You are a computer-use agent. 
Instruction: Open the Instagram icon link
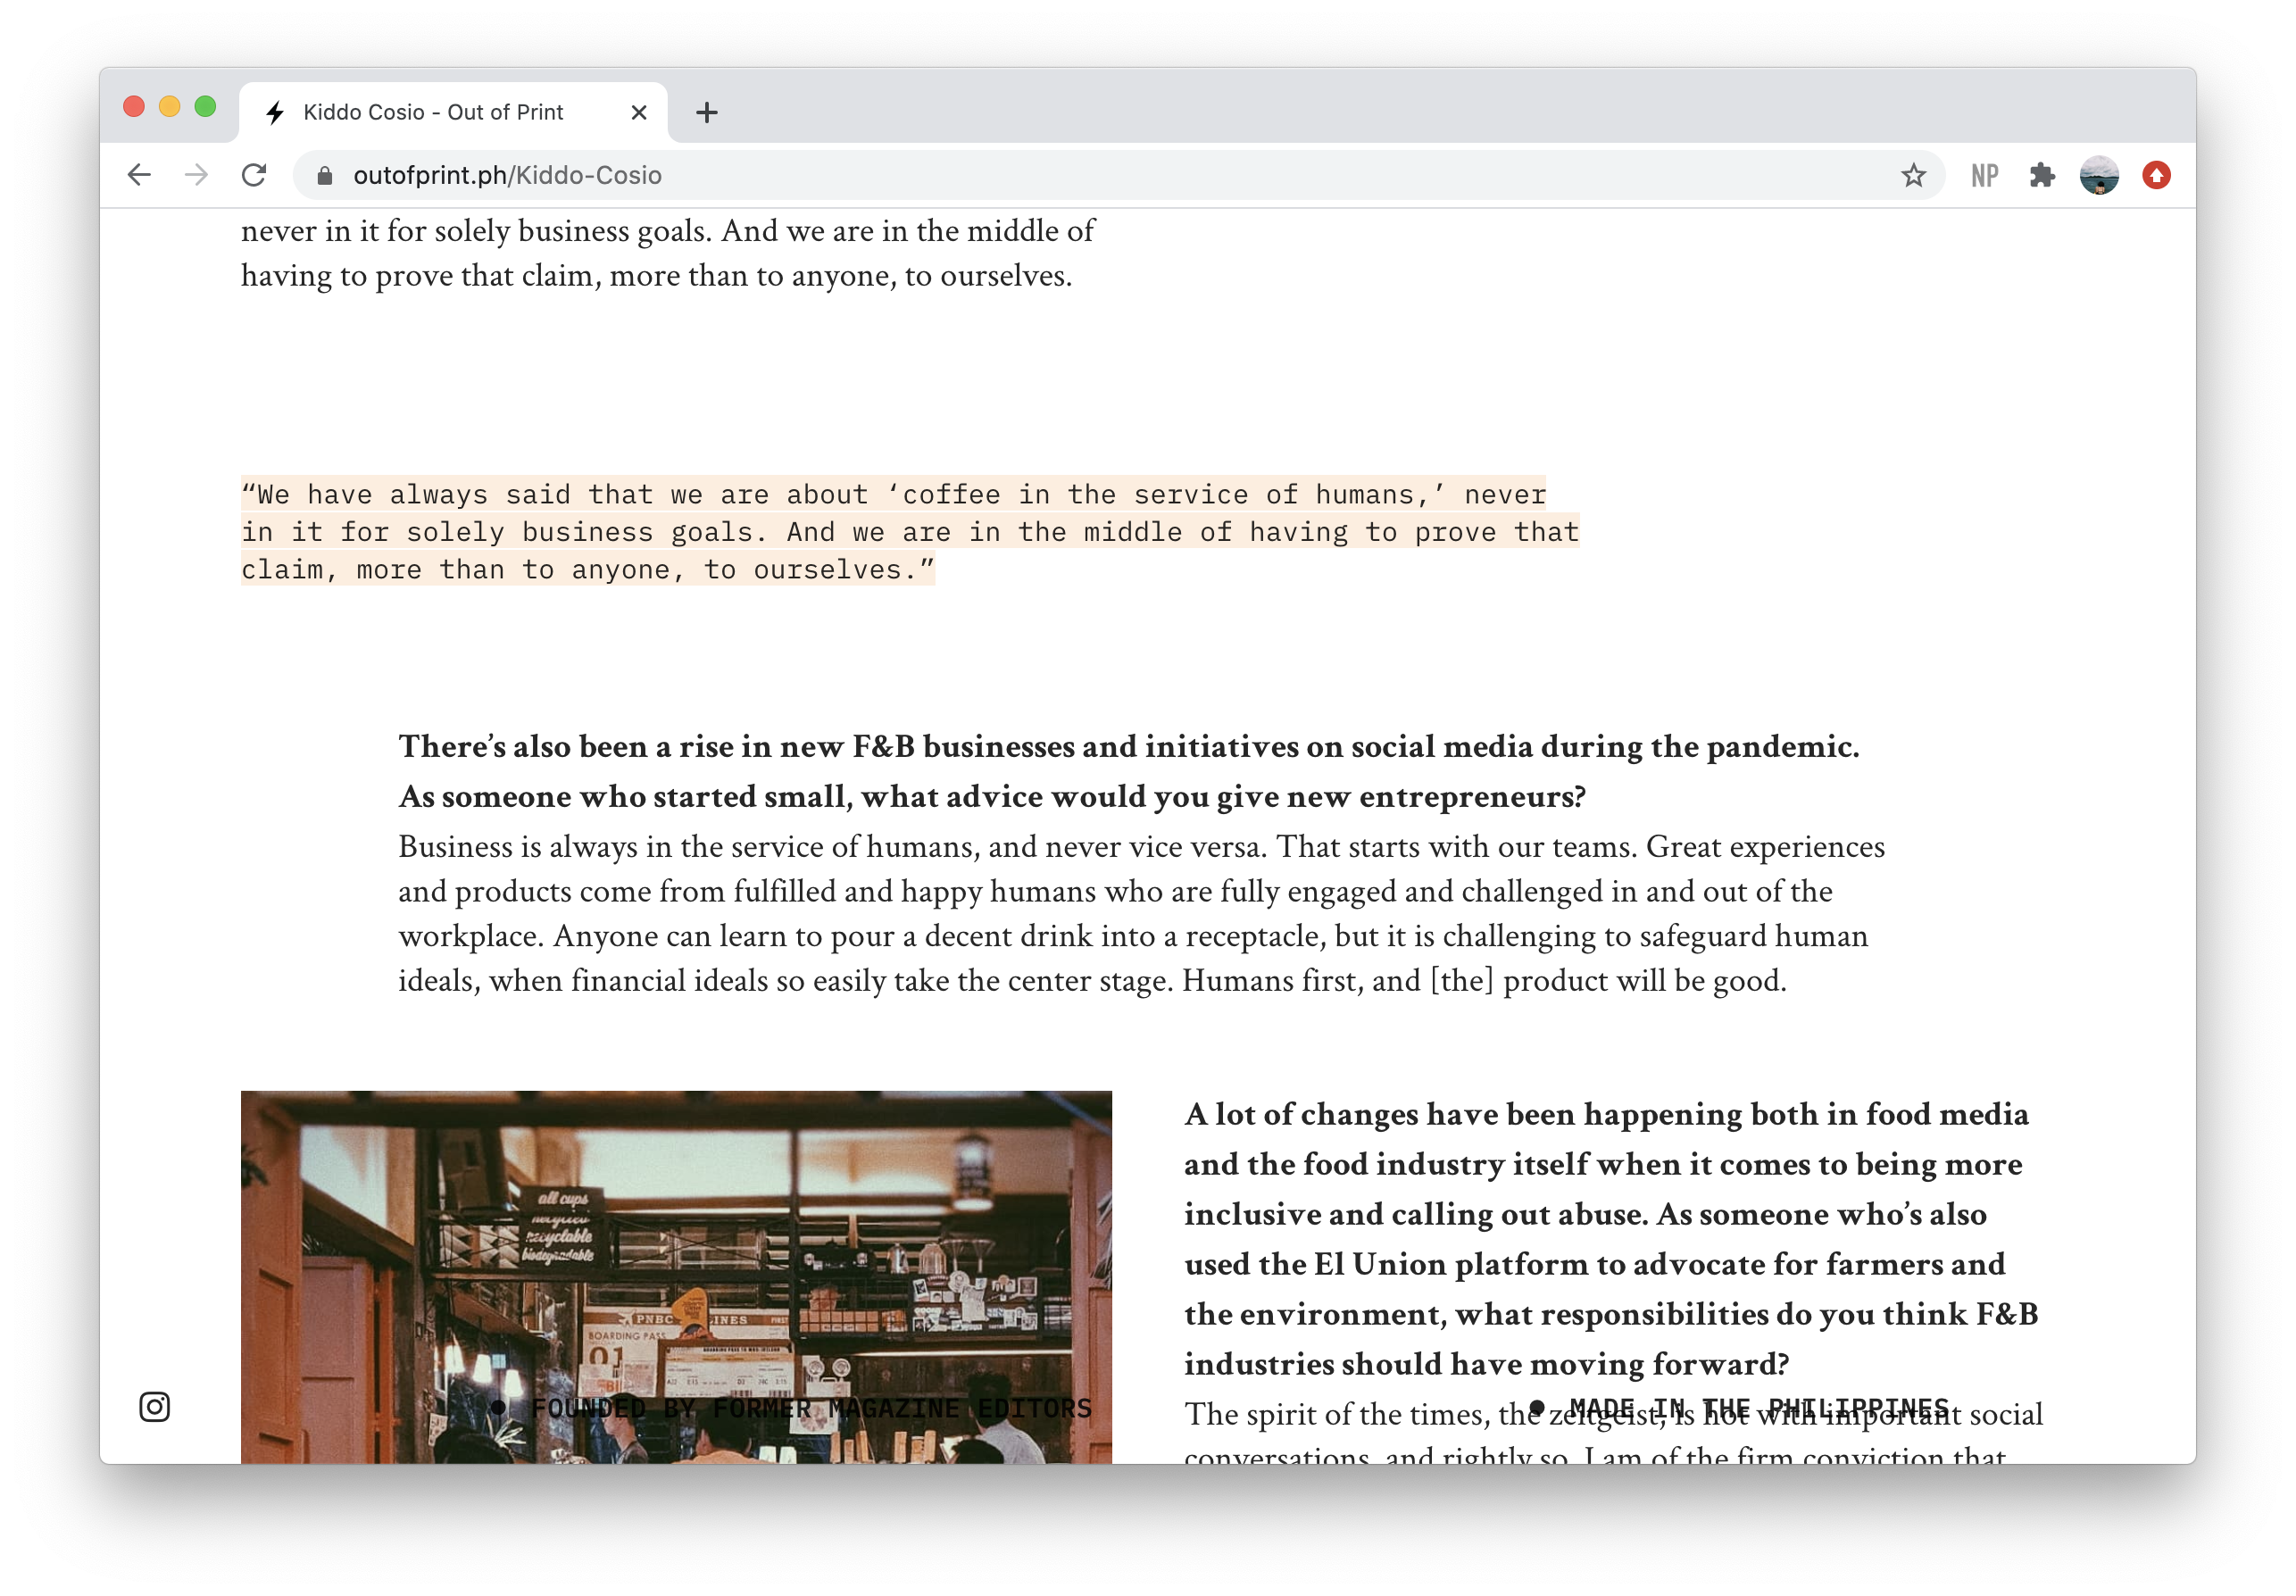click(x=154, y=1406)
